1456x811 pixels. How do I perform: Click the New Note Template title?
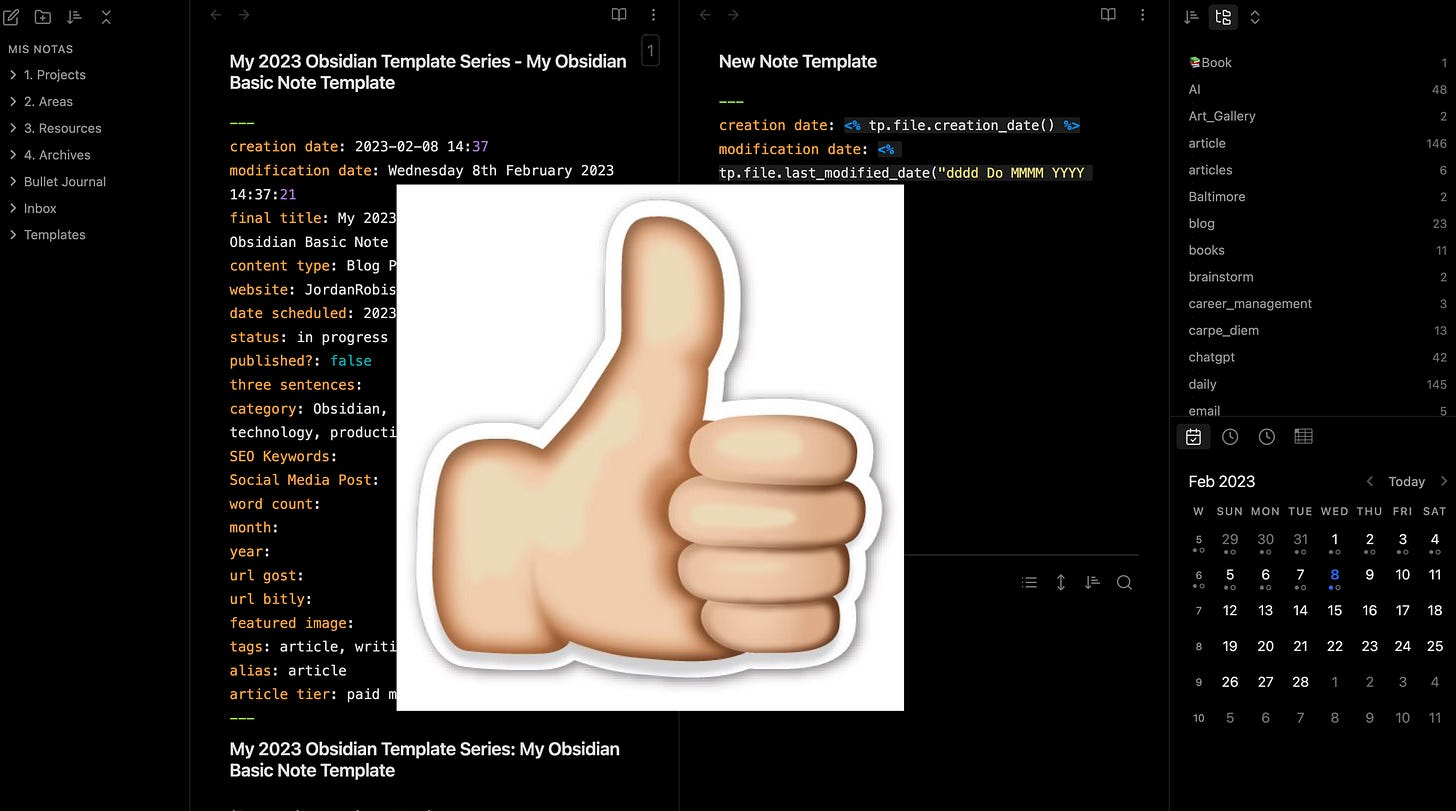798,61
